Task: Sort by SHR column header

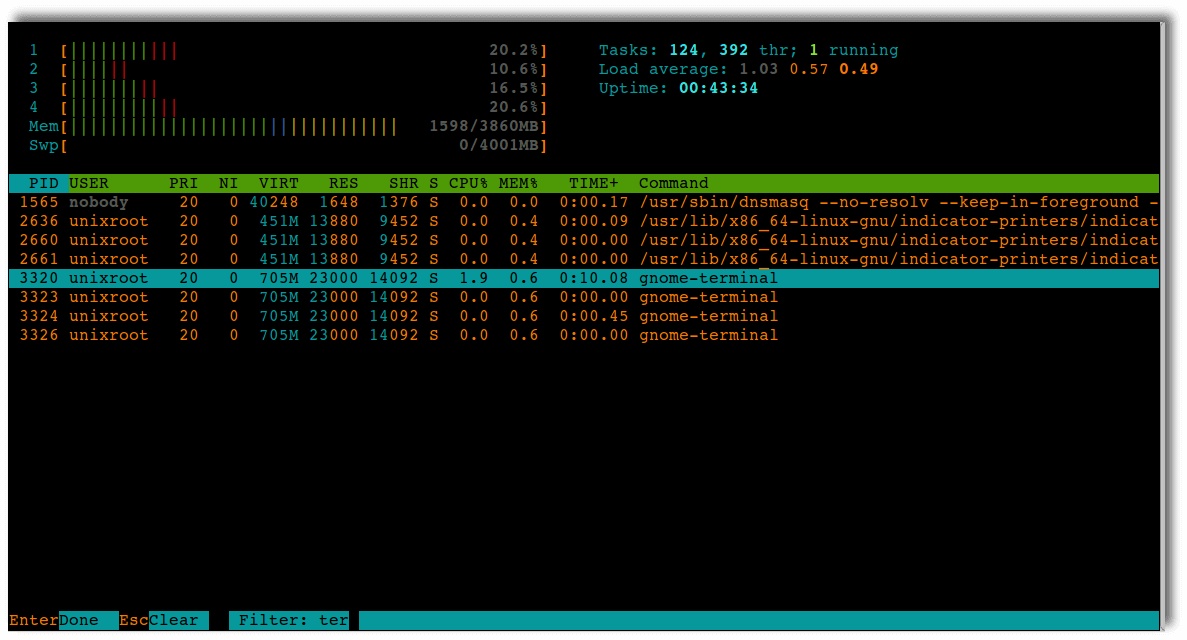Action: [403, 183]
